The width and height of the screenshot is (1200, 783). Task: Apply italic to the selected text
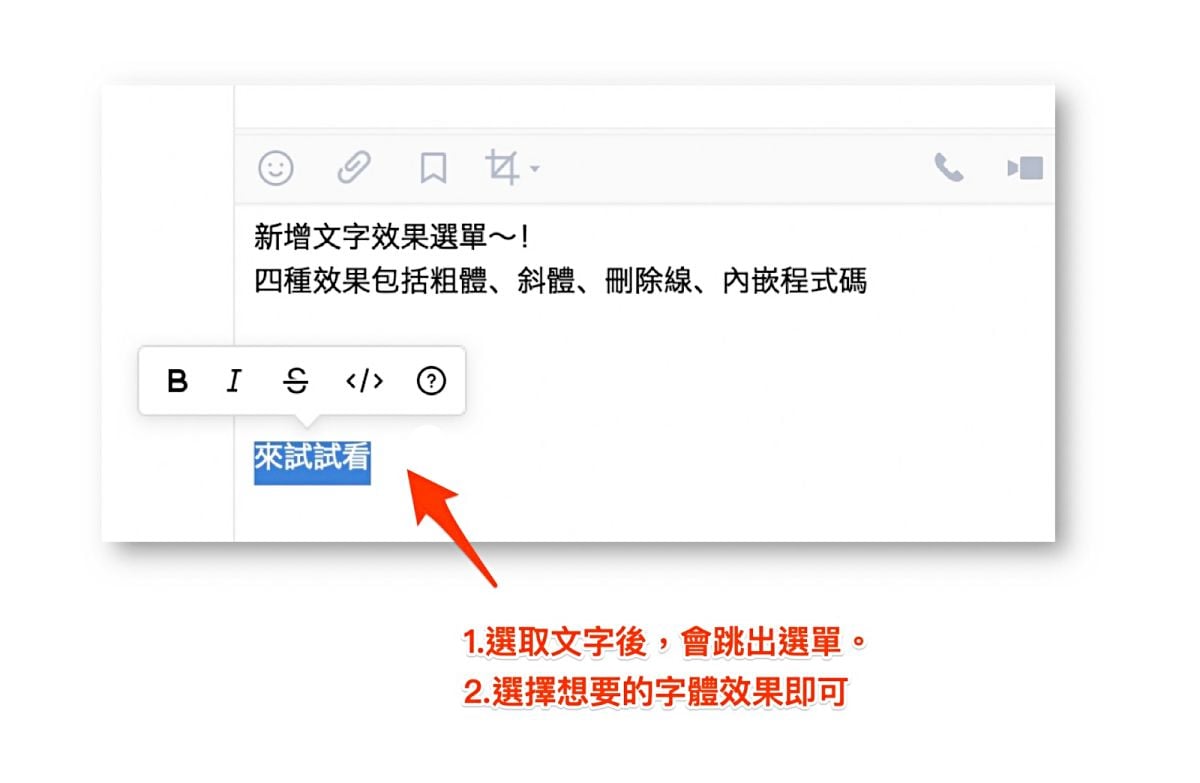(x=234, y=381)
